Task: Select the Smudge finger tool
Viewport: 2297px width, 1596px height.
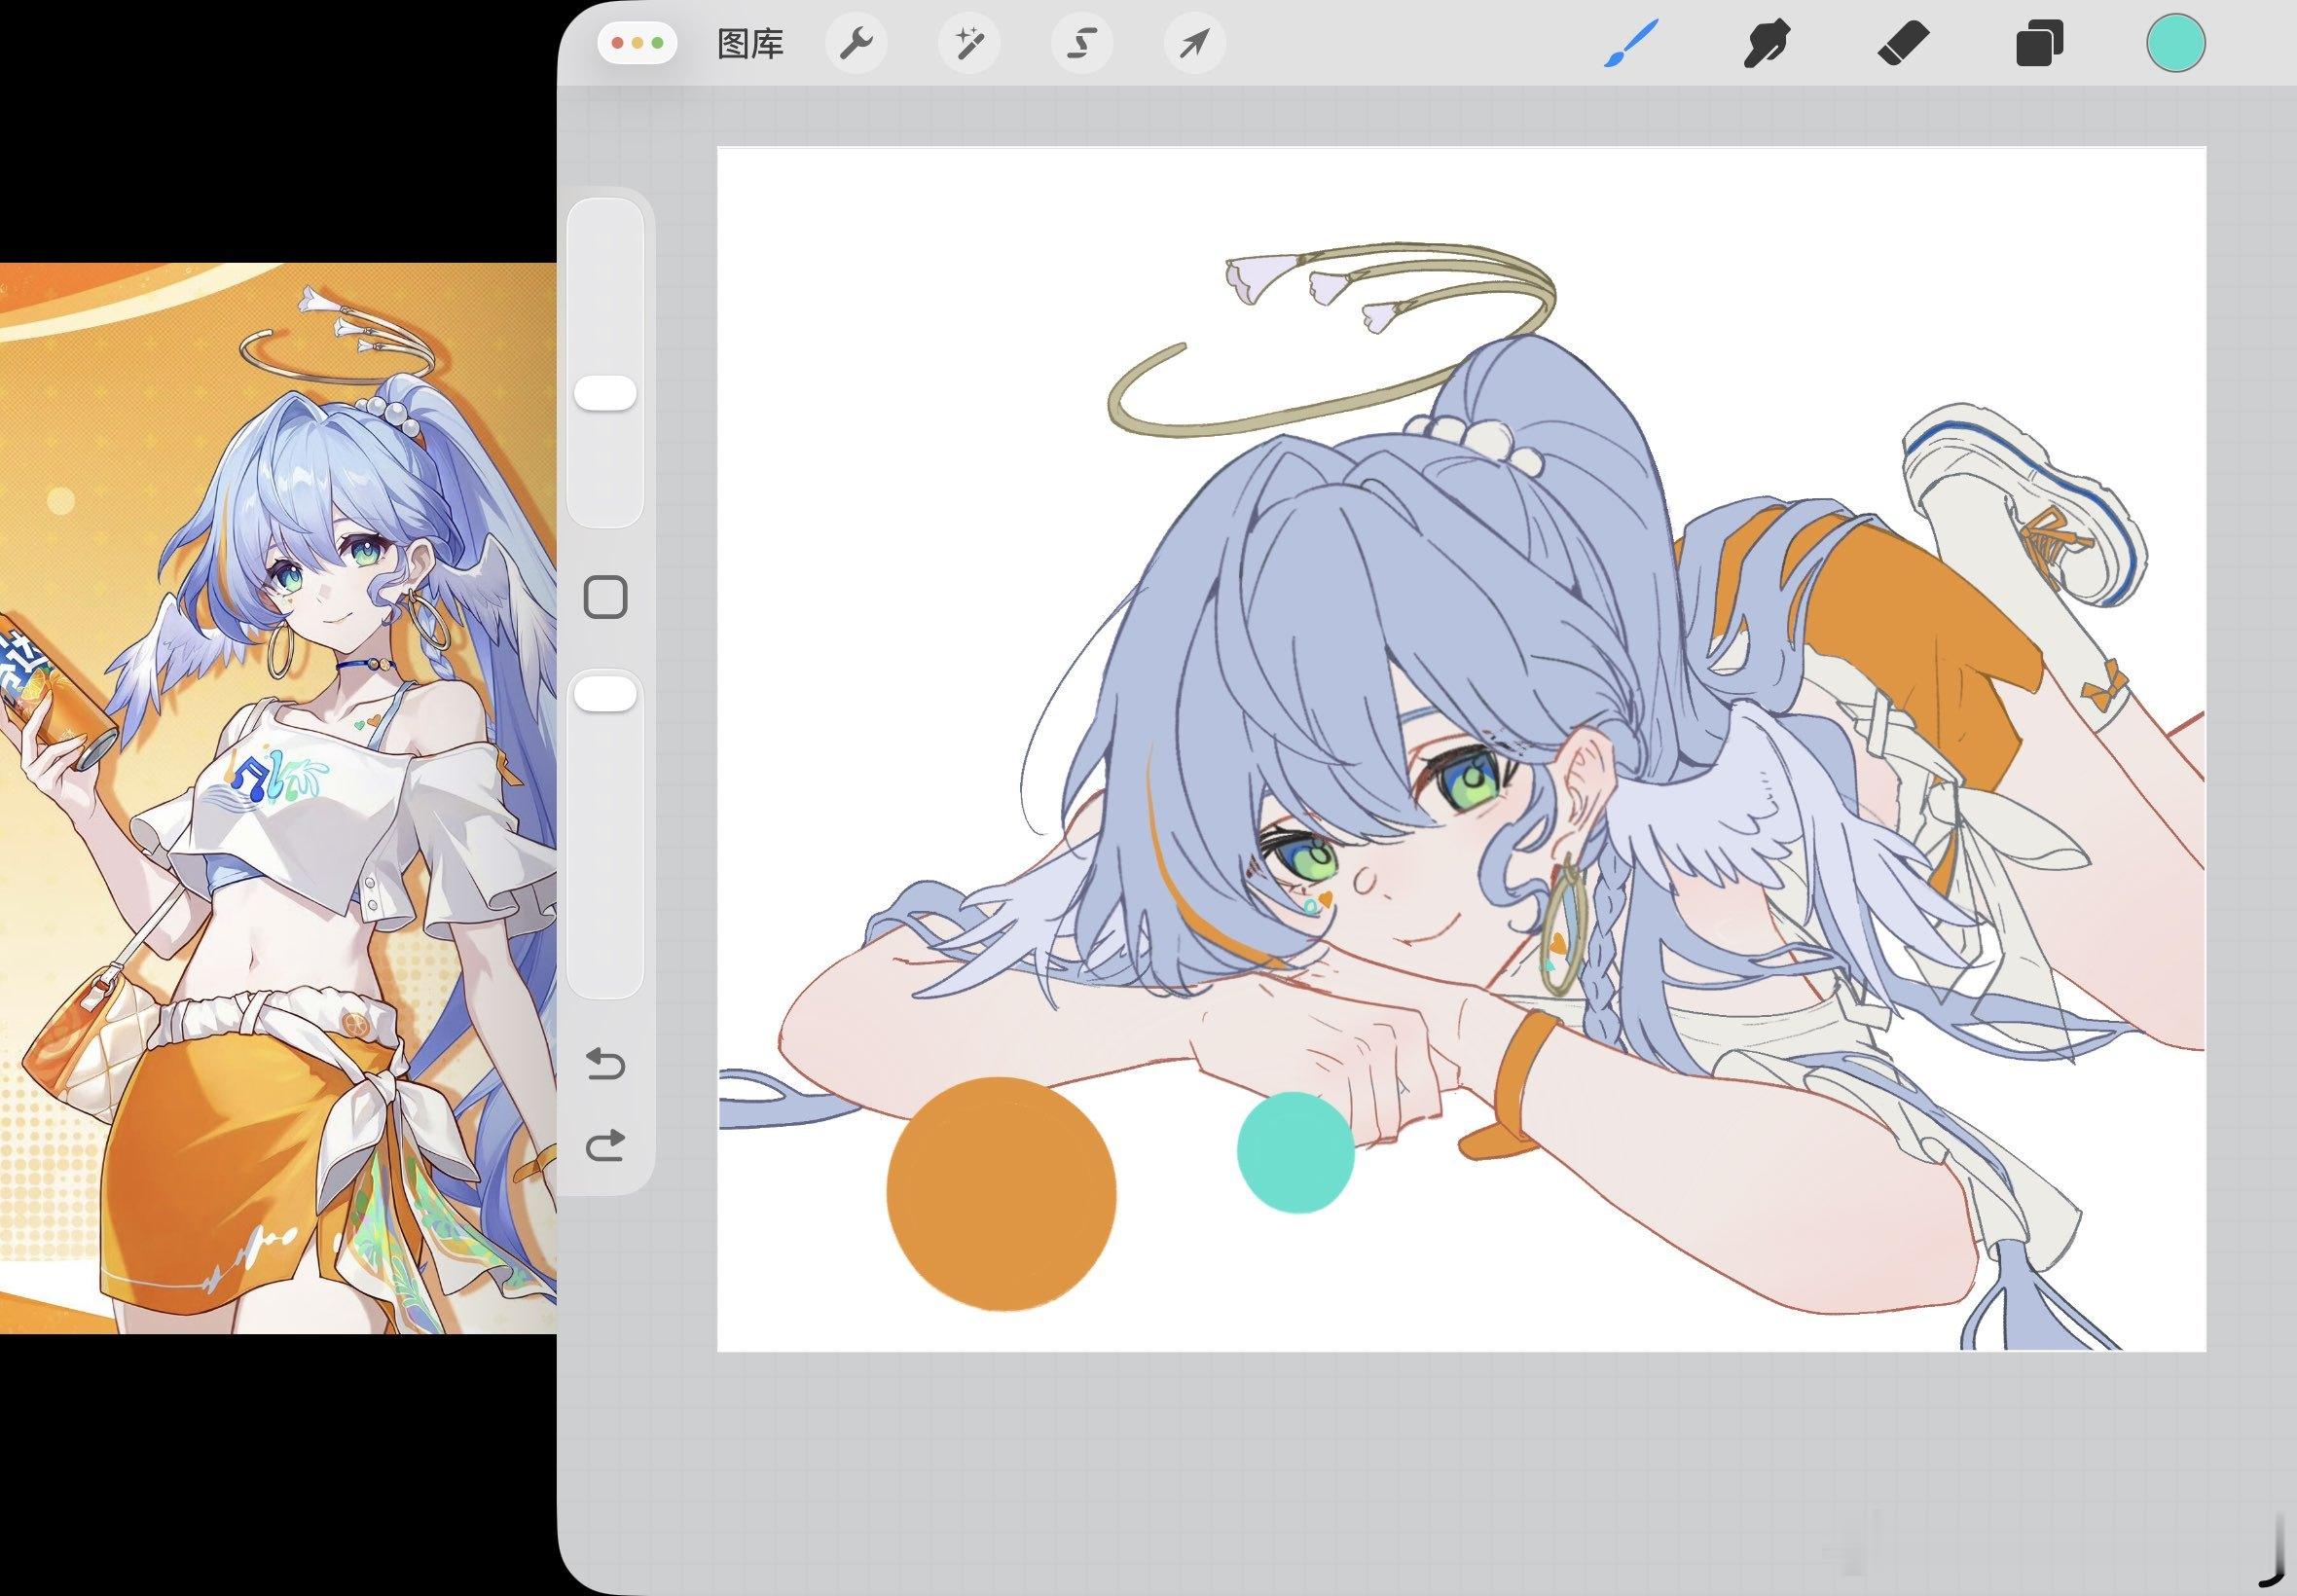Action: click(x=1766, y=44)
